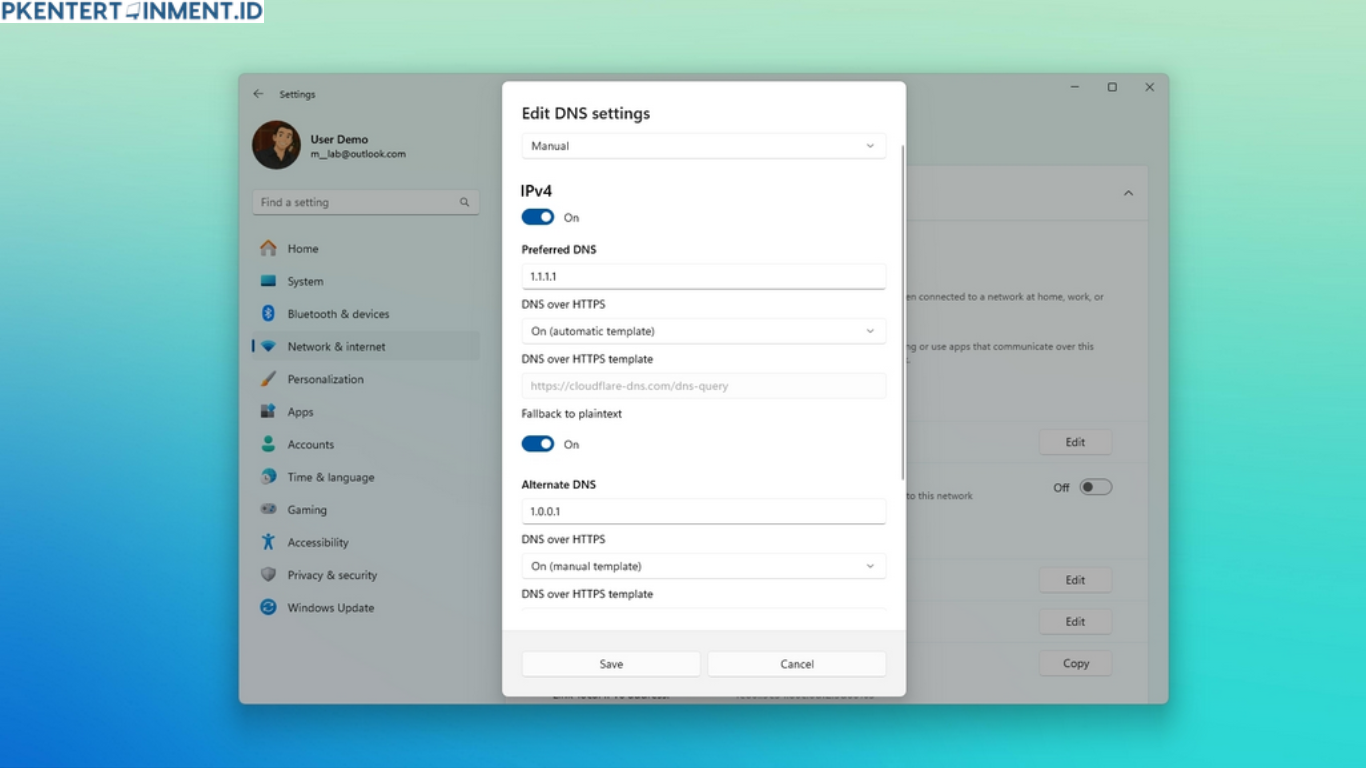The image size is (1366, 768).
Task: Enable the Off toggle for this network
Action: click(1095, 486)
